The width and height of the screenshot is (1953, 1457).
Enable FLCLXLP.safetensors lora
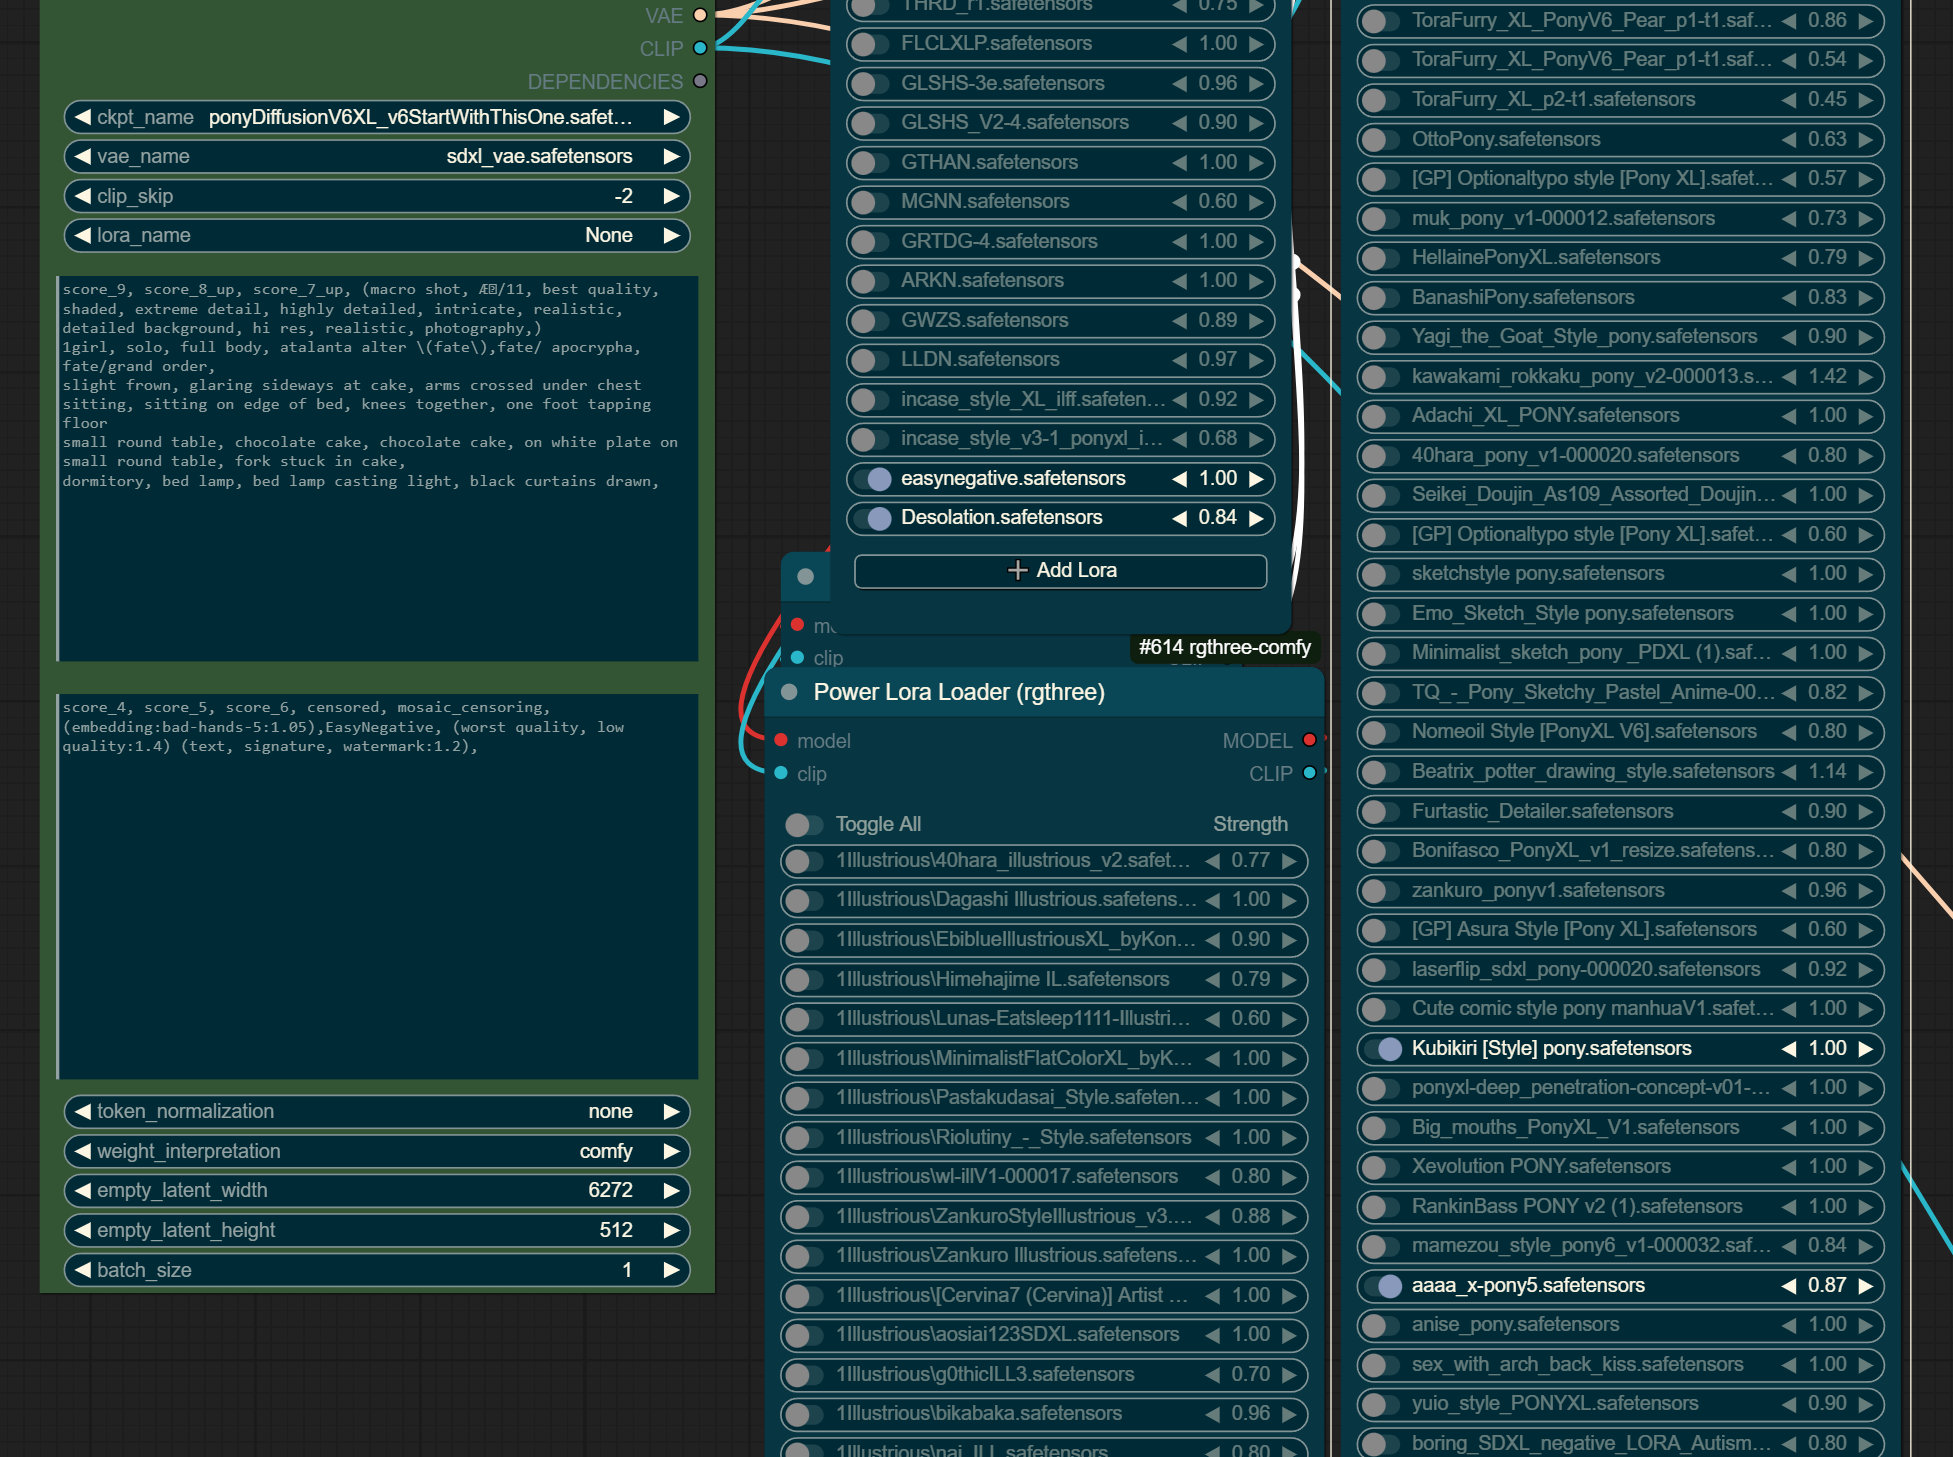point(870,44)
